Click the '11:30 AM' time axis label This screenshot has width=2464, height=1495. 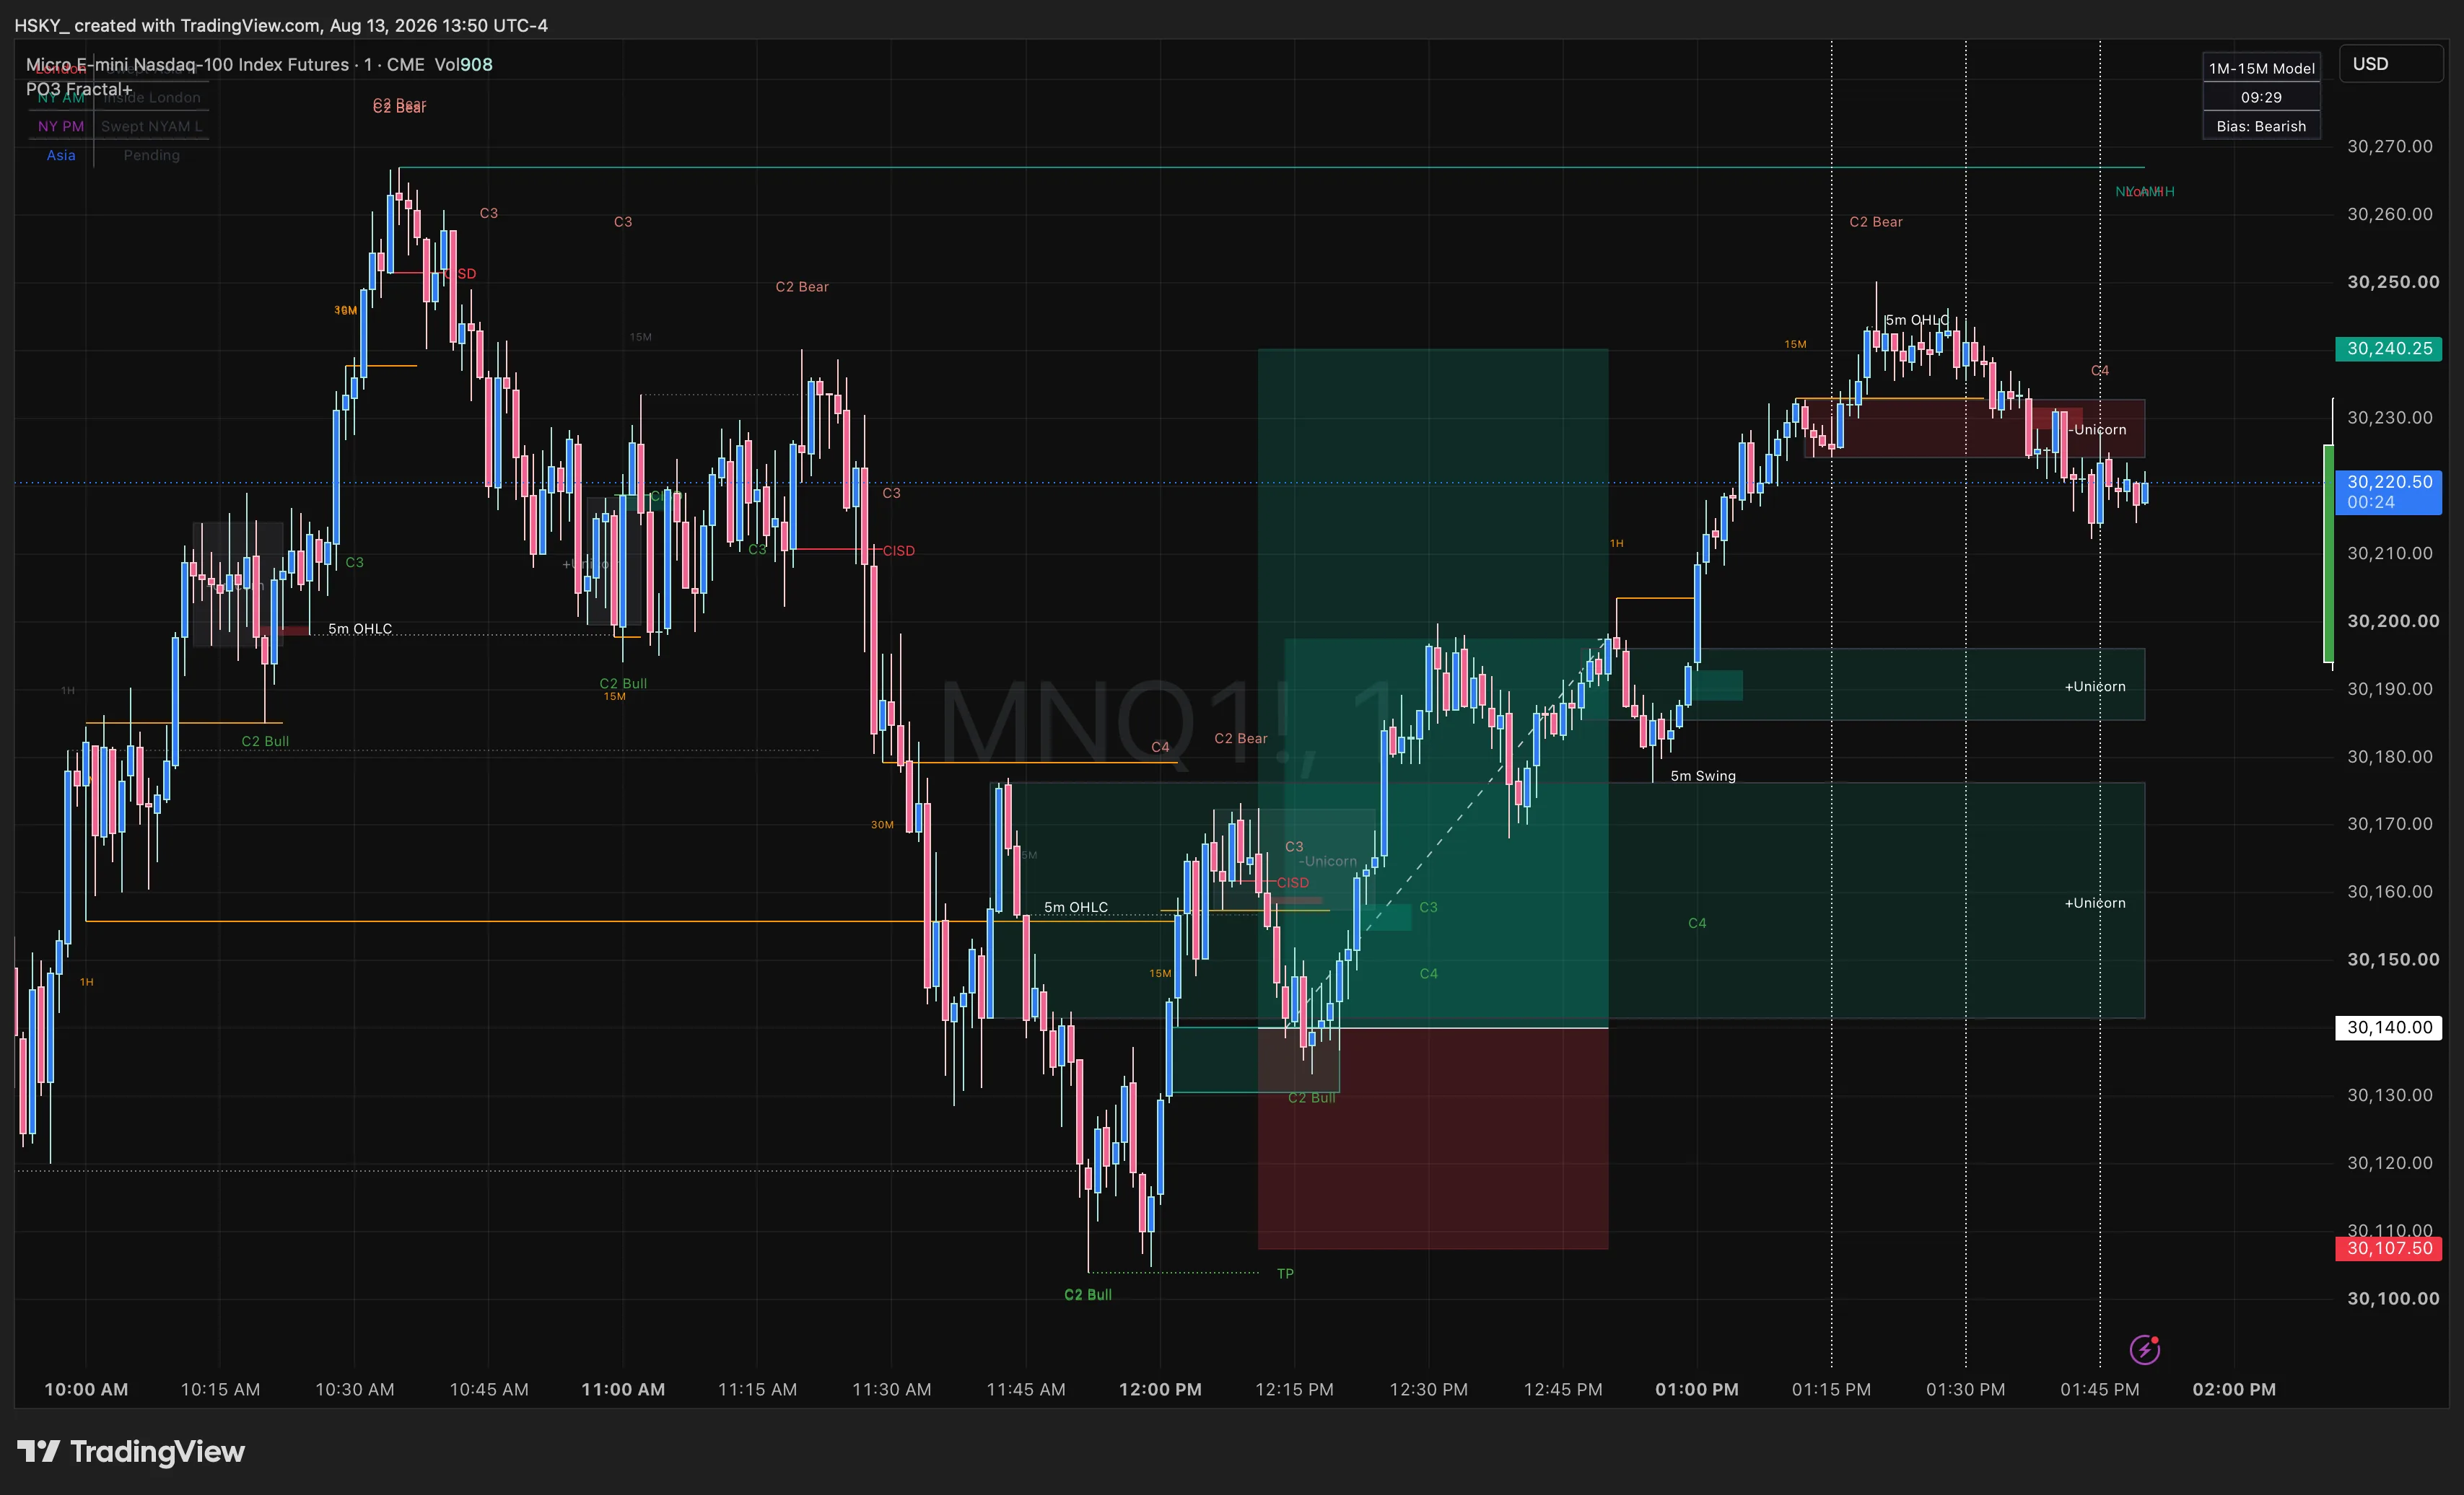pyautogui.click(x=891, y=1389)
